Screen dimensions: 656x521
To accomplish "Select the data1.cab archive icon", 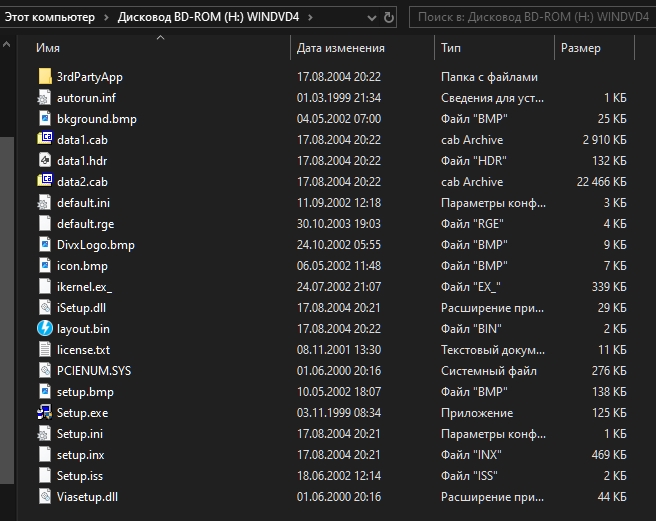I will click(45, 139).
